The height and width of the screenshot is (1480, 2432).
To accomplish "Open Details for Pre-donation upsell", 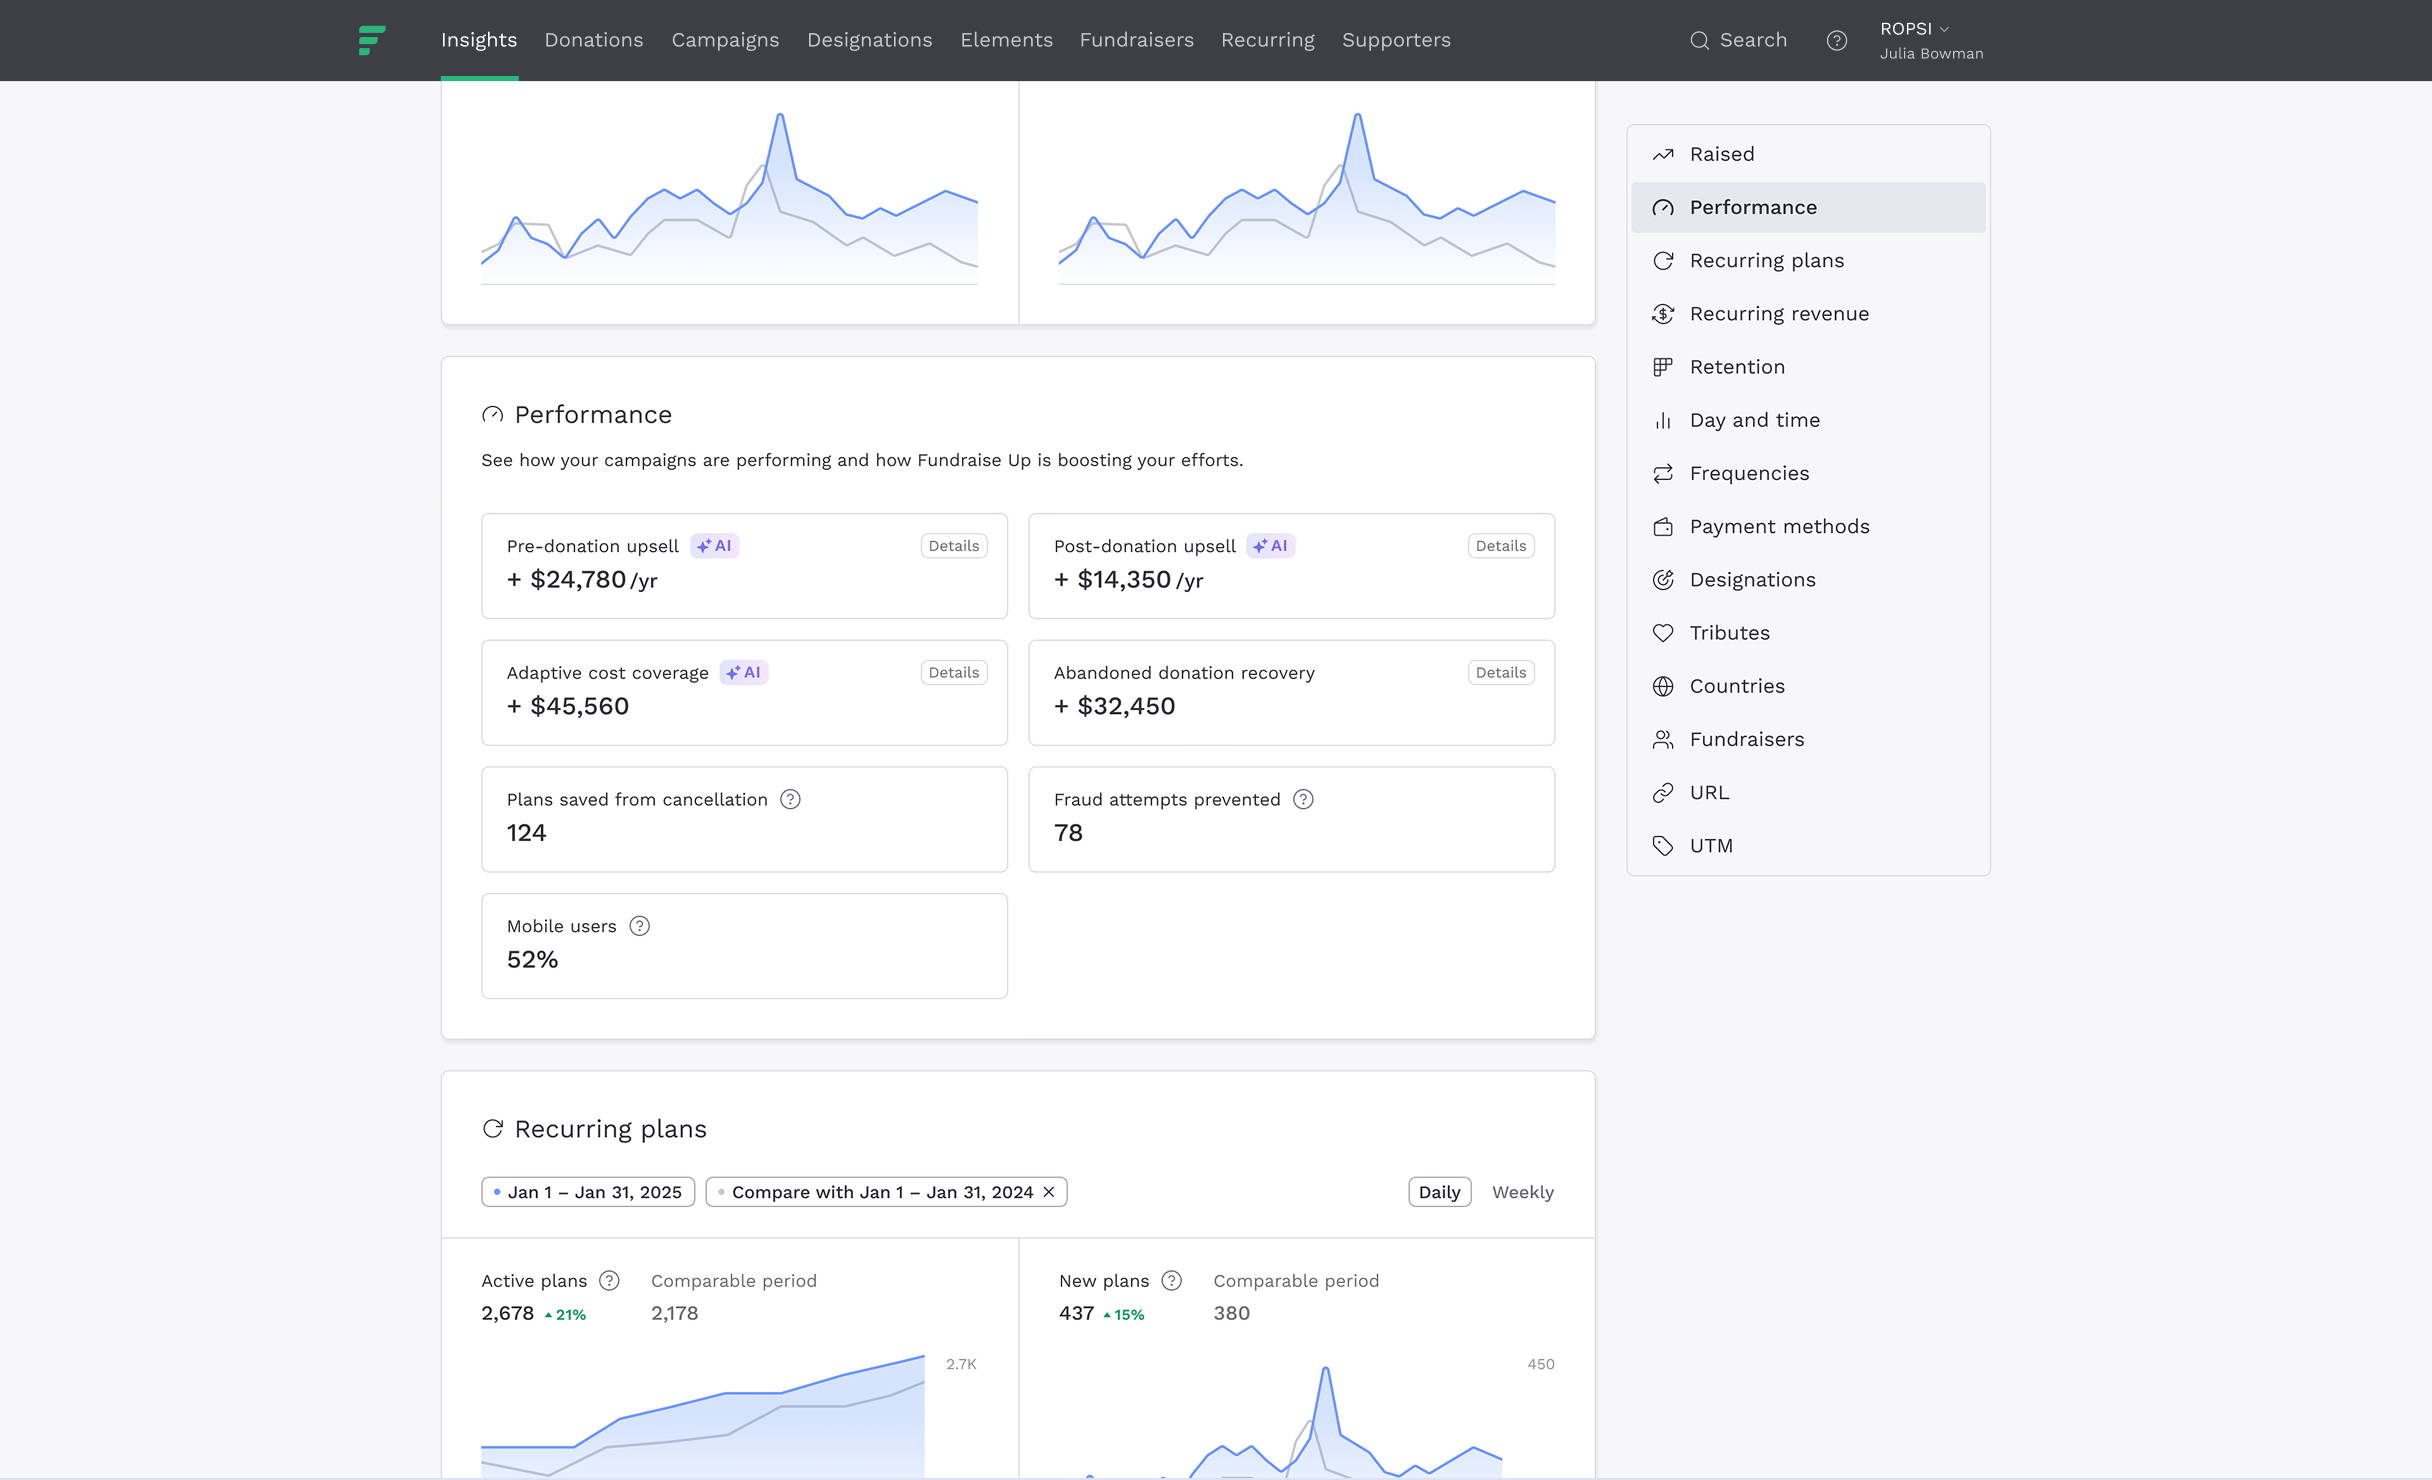I will [953, 546].
